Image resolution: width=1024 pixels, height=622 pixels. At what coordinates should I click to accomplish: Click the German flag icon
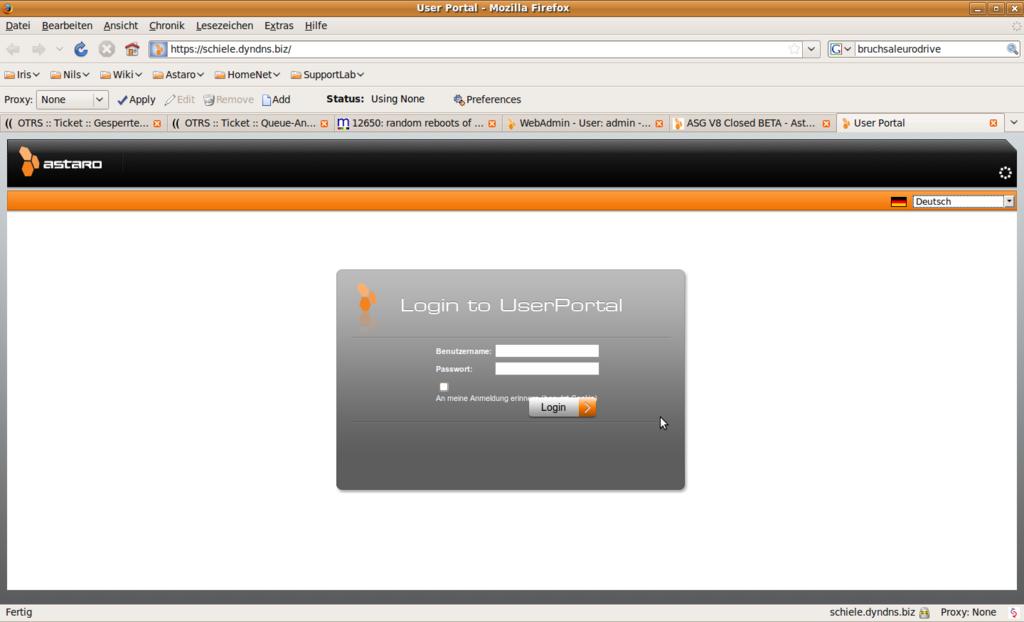[x=899, y=202]
